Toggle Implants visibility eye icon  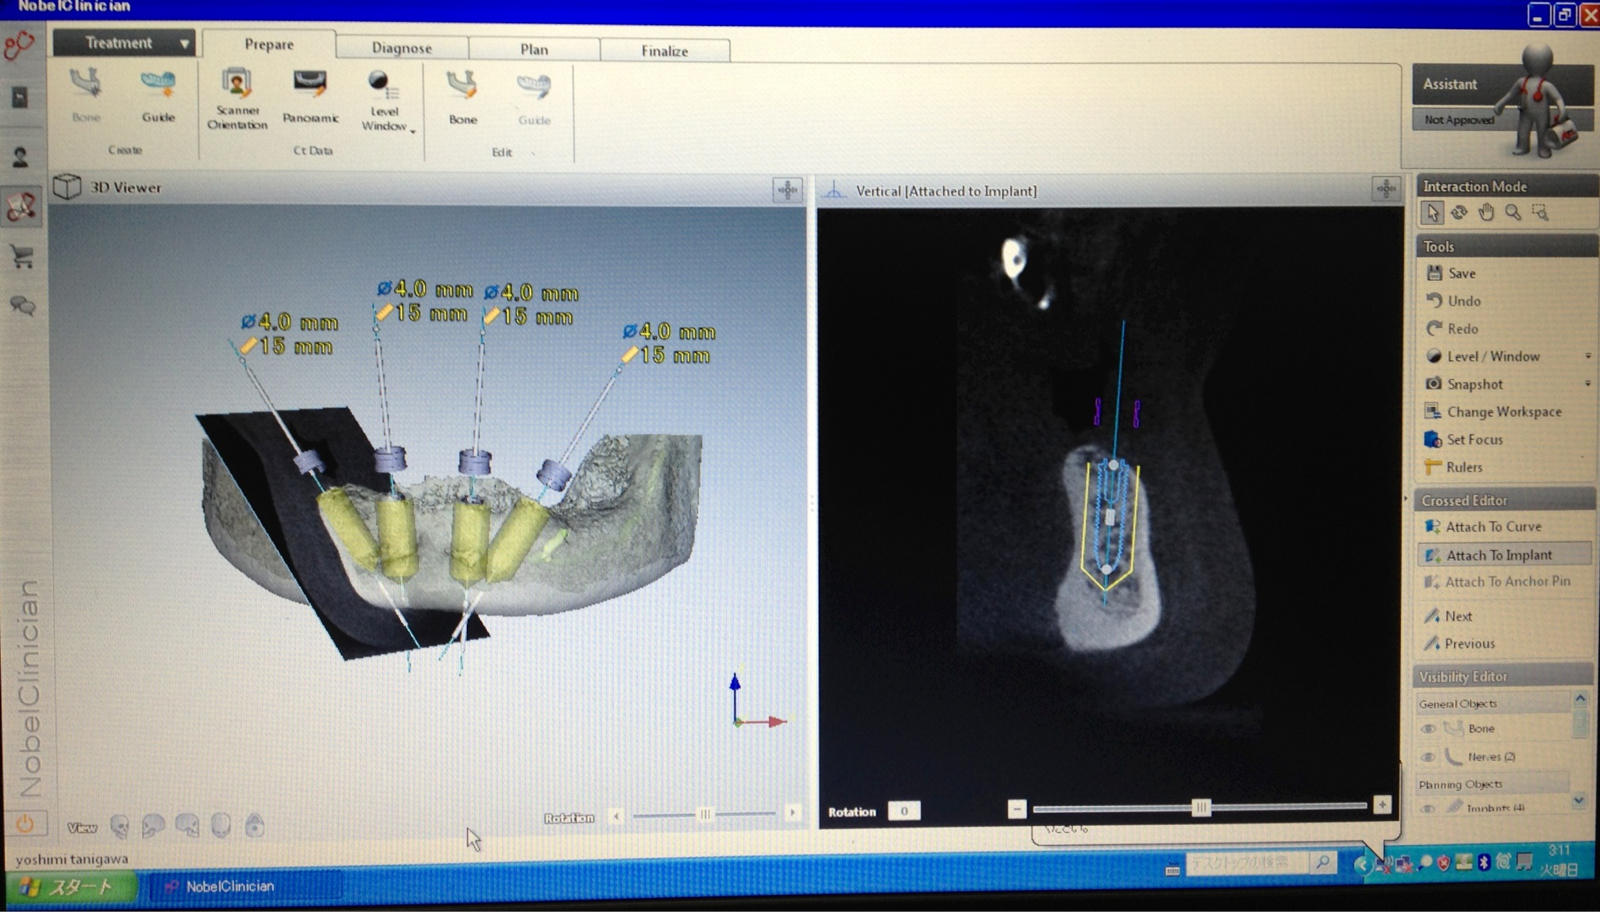pos(1429,807)
